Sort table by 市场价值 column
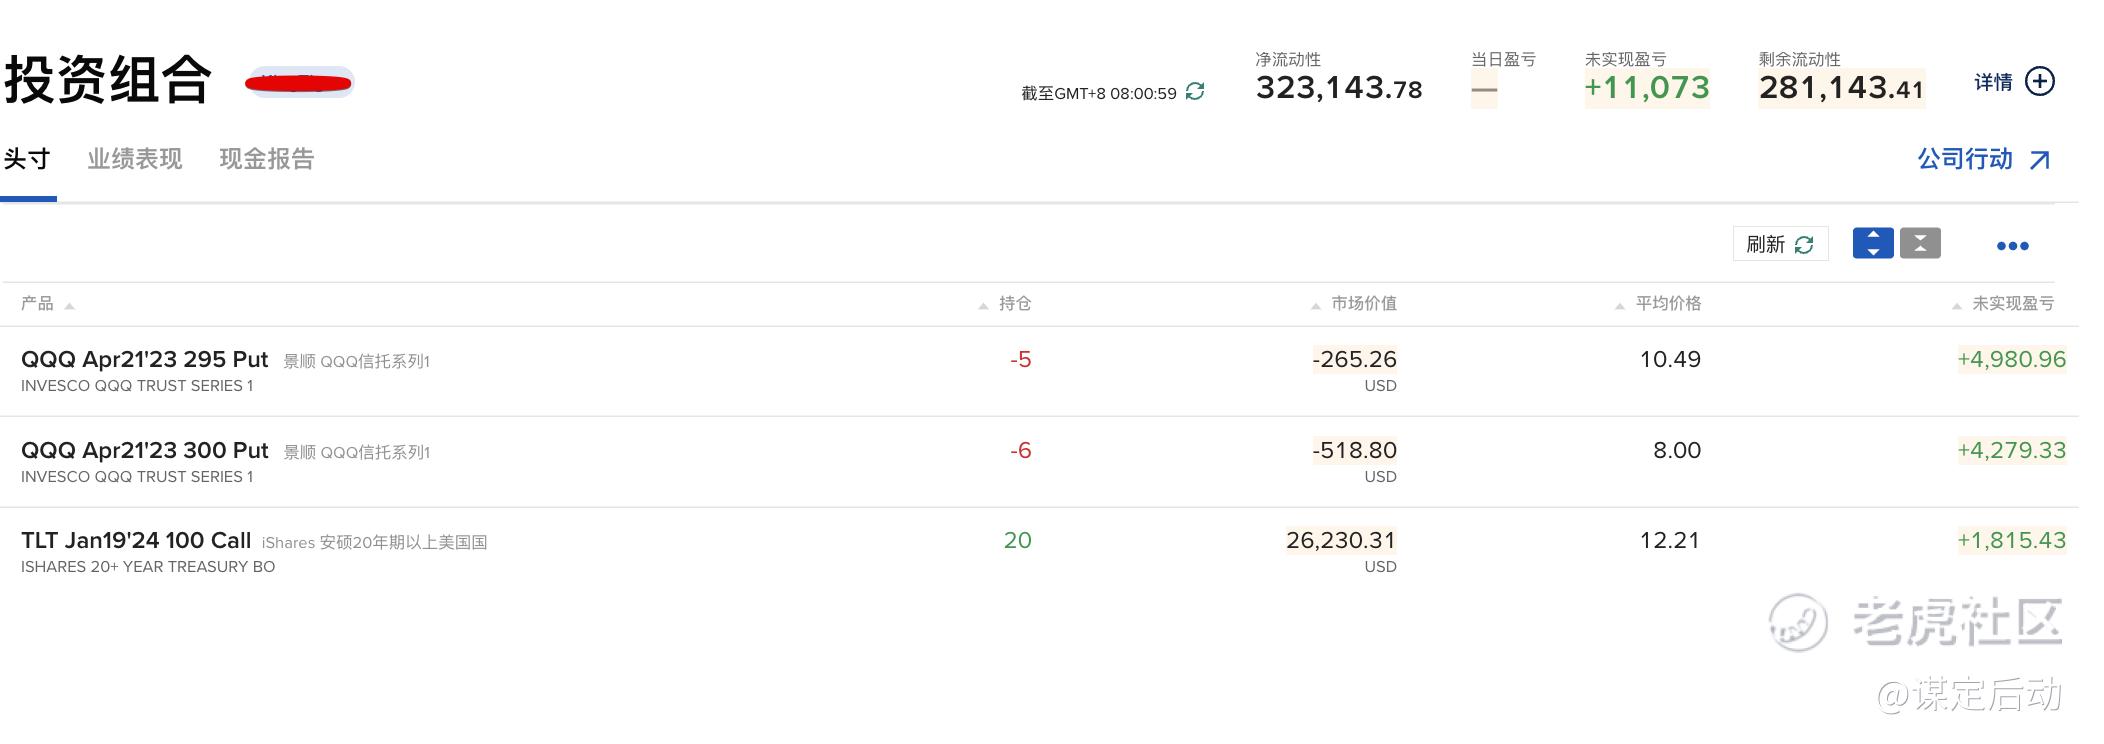2104x744 pixels. click(1363, 304)
